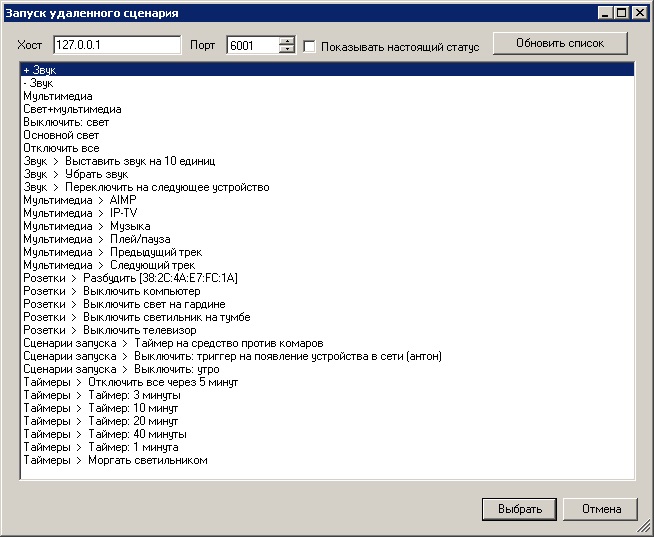This screenshot has width=654, height=537.
Task: Select 'Звук > Убрать звук' row
Action: (327, 174)
